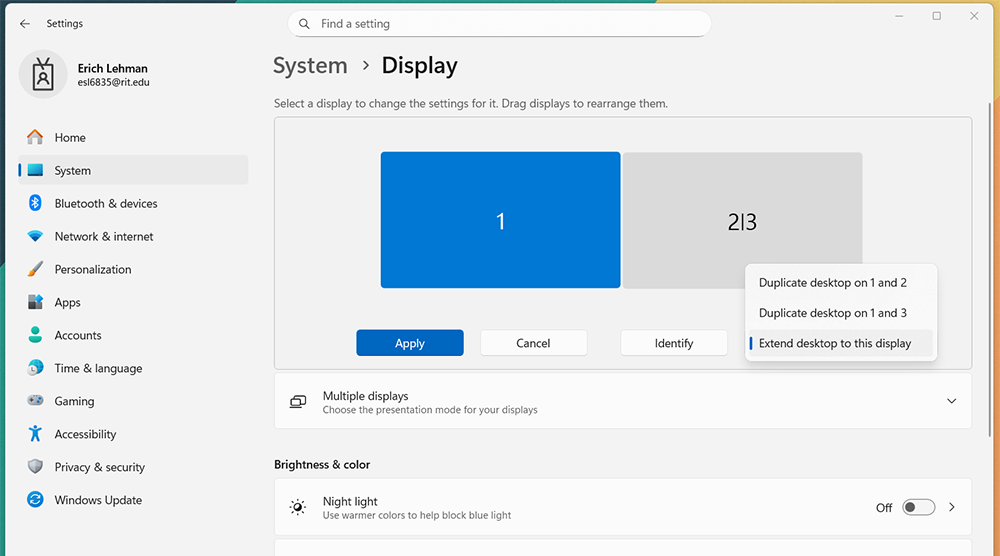Image resolution: width=1000 pixels, height=556 pixels.
Task: Select display 2|3 thumbnail
Action: coord(742,215)
